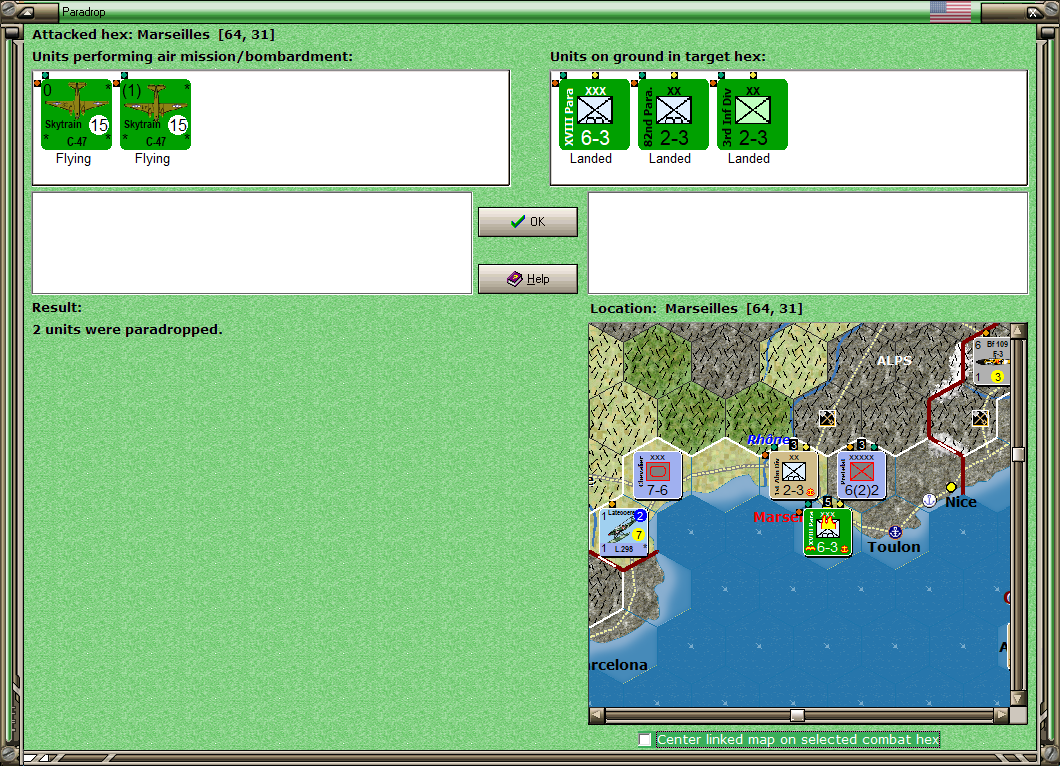Click the Toulon city label on map

pyautogui.click(x=894, y=547)
